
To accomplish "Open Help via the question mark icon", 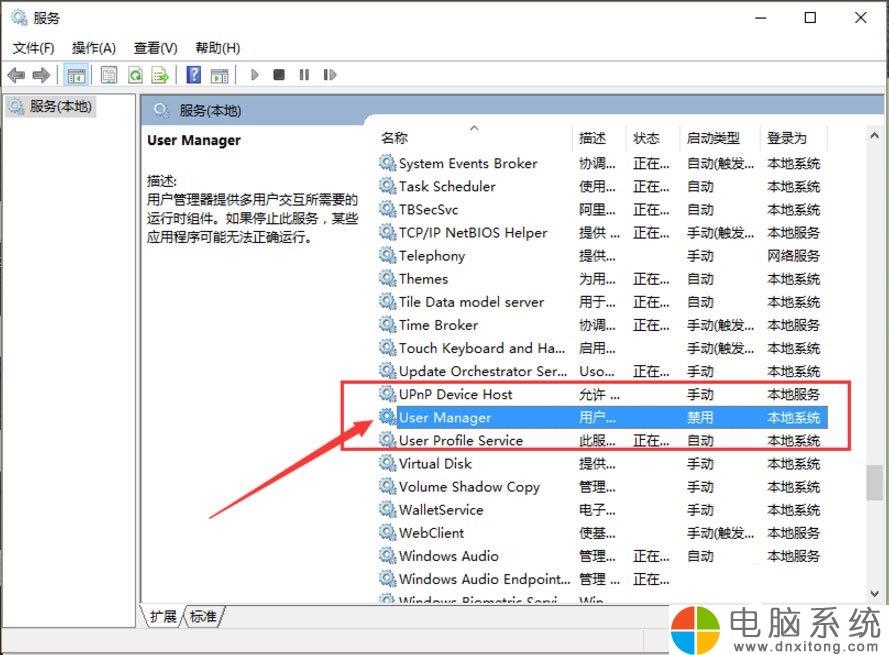I will pyautogui.click(x=194, y=75).
